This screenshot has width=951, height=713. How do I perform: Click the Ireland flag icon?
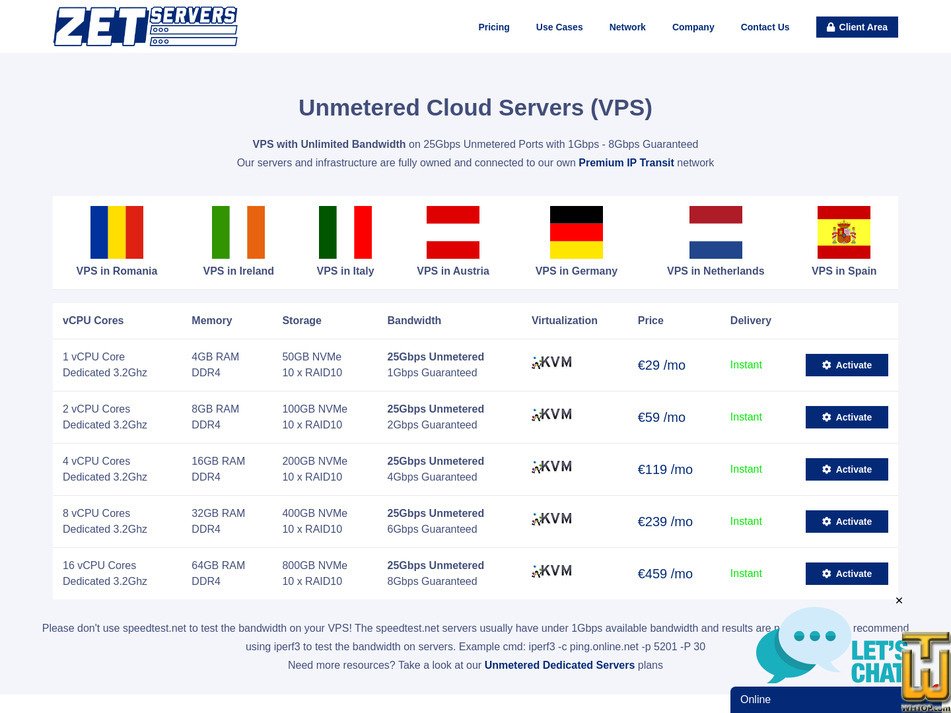(x=238, y=232)
